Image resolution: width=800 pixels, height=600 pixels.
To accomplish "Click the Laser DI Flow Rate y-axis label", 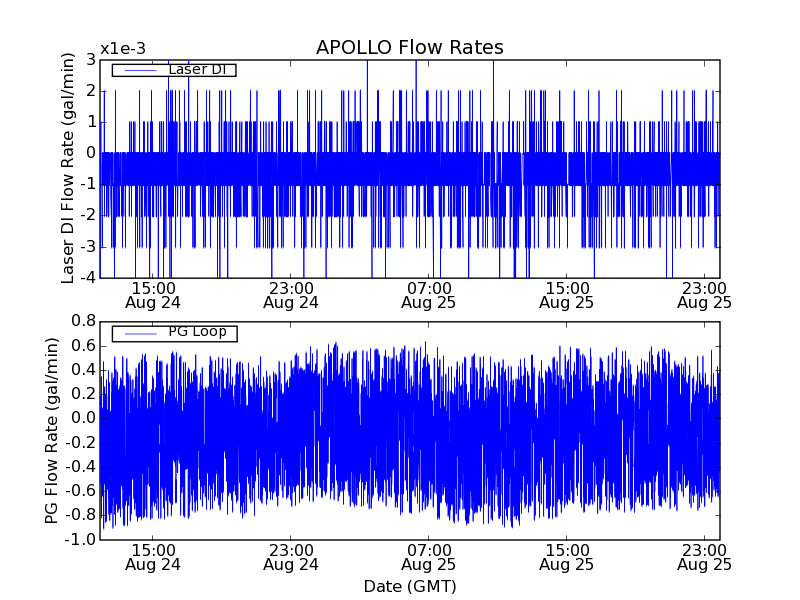I will click(69, 169).
